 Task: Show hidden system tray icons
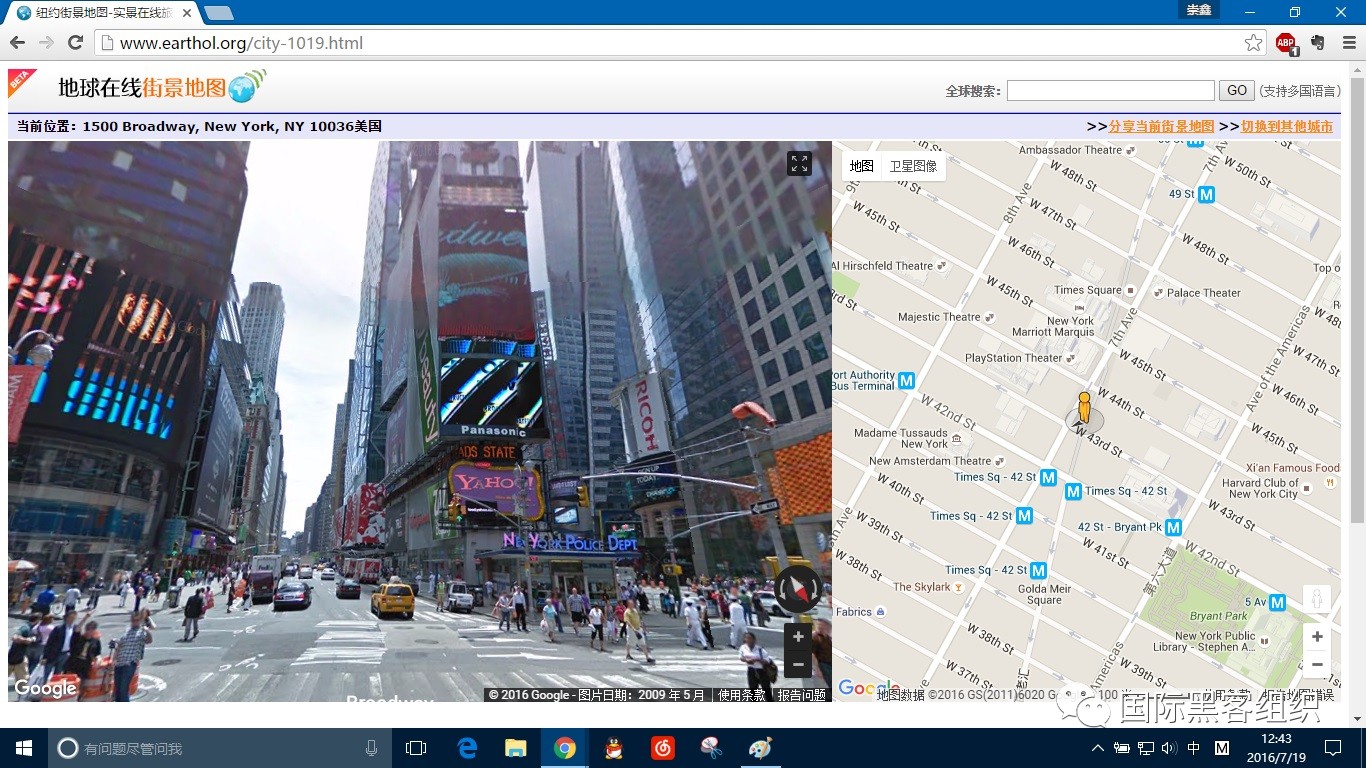(x=1098, y=748)
